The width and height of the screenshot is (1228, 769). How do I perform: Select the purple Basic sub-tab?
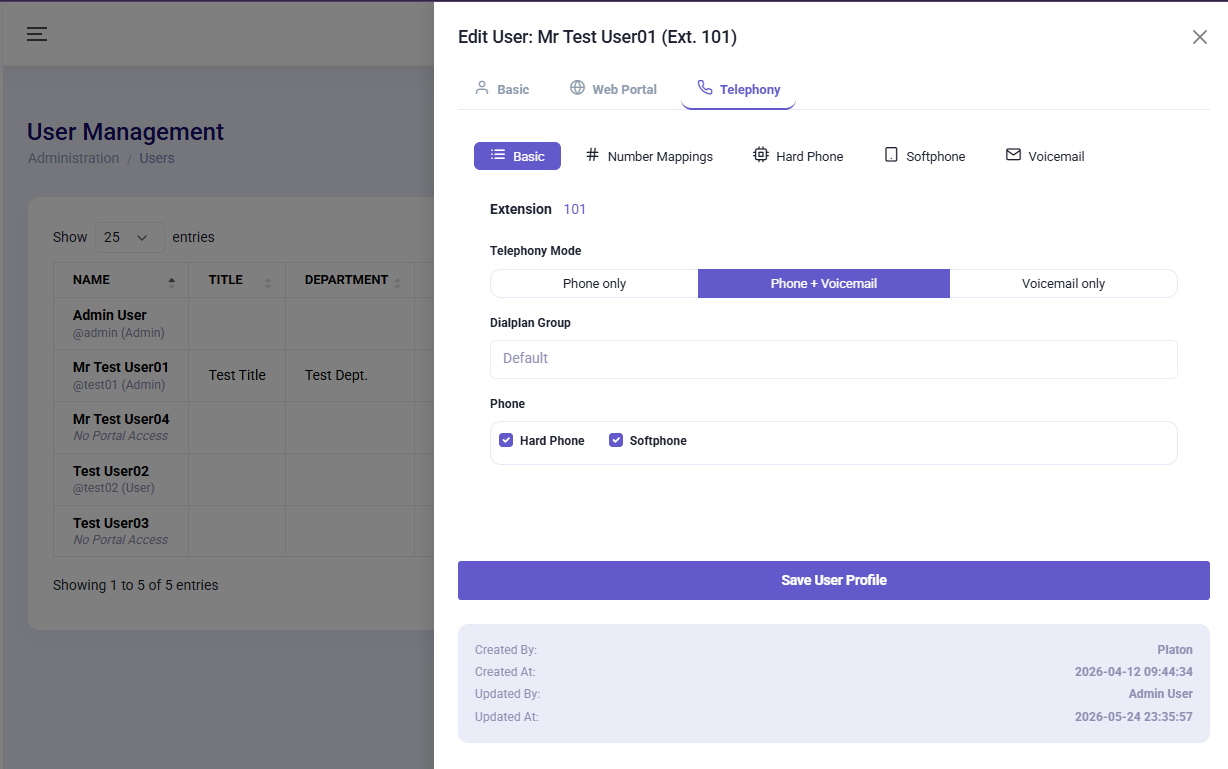point(517,156)
